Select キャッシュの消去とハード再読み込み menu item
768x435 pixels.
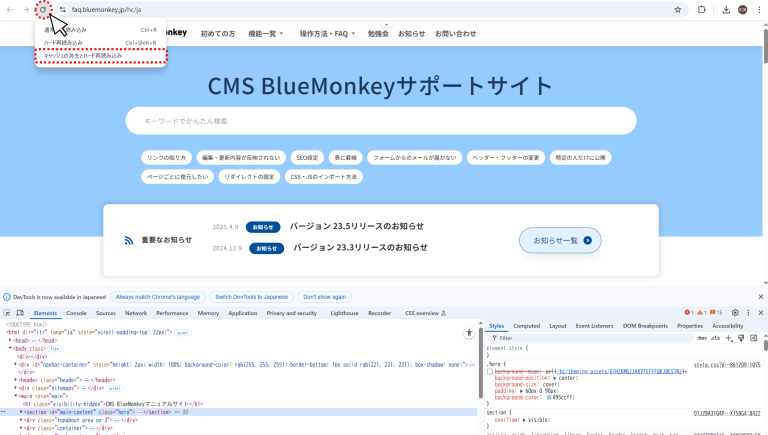tap(101, 56)
